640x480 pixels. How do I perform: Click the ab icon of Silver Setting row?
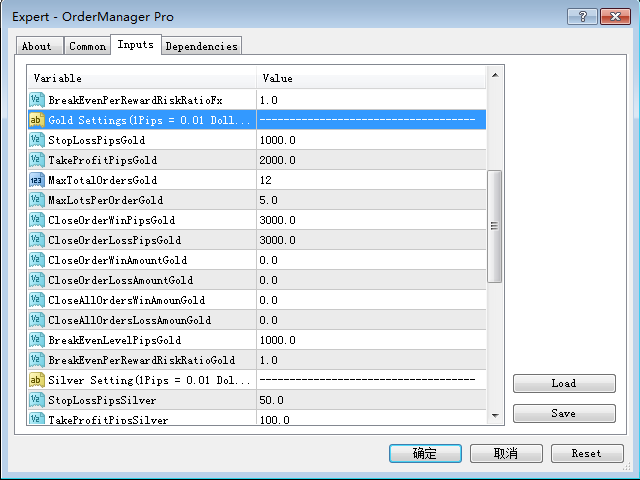click(37, 380)
